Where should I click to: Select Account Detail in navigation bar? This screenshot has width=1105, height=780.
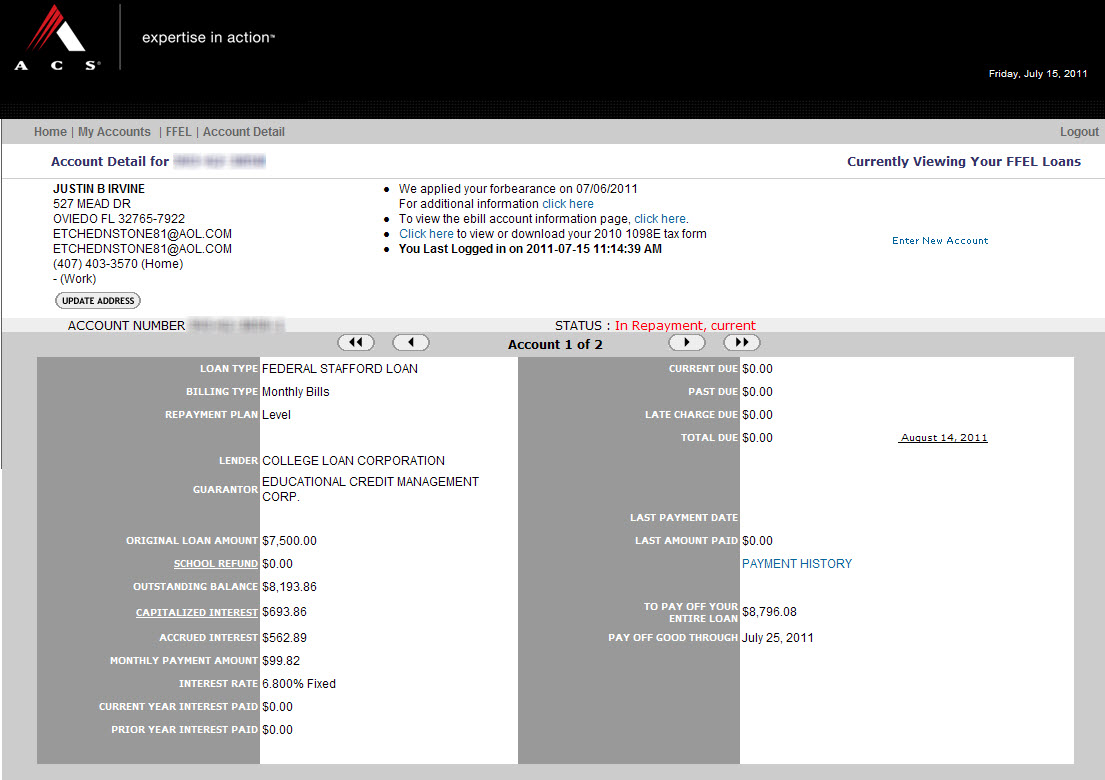pos(244,132)
